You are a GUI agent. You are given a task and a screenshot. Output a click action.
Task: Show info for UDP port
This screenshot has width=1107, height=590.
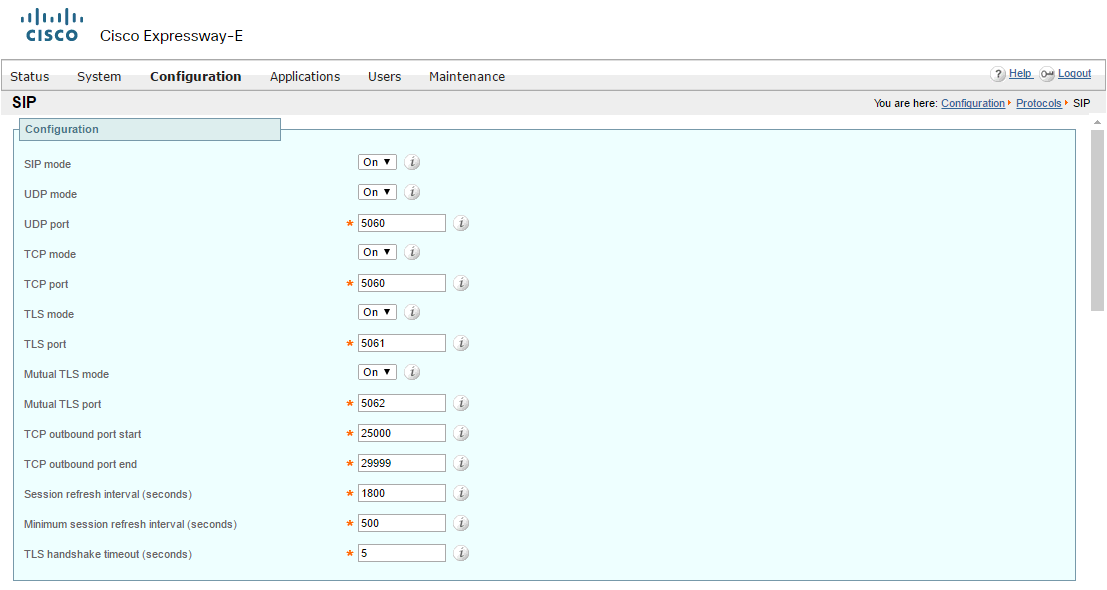click(x=461, y=223)
